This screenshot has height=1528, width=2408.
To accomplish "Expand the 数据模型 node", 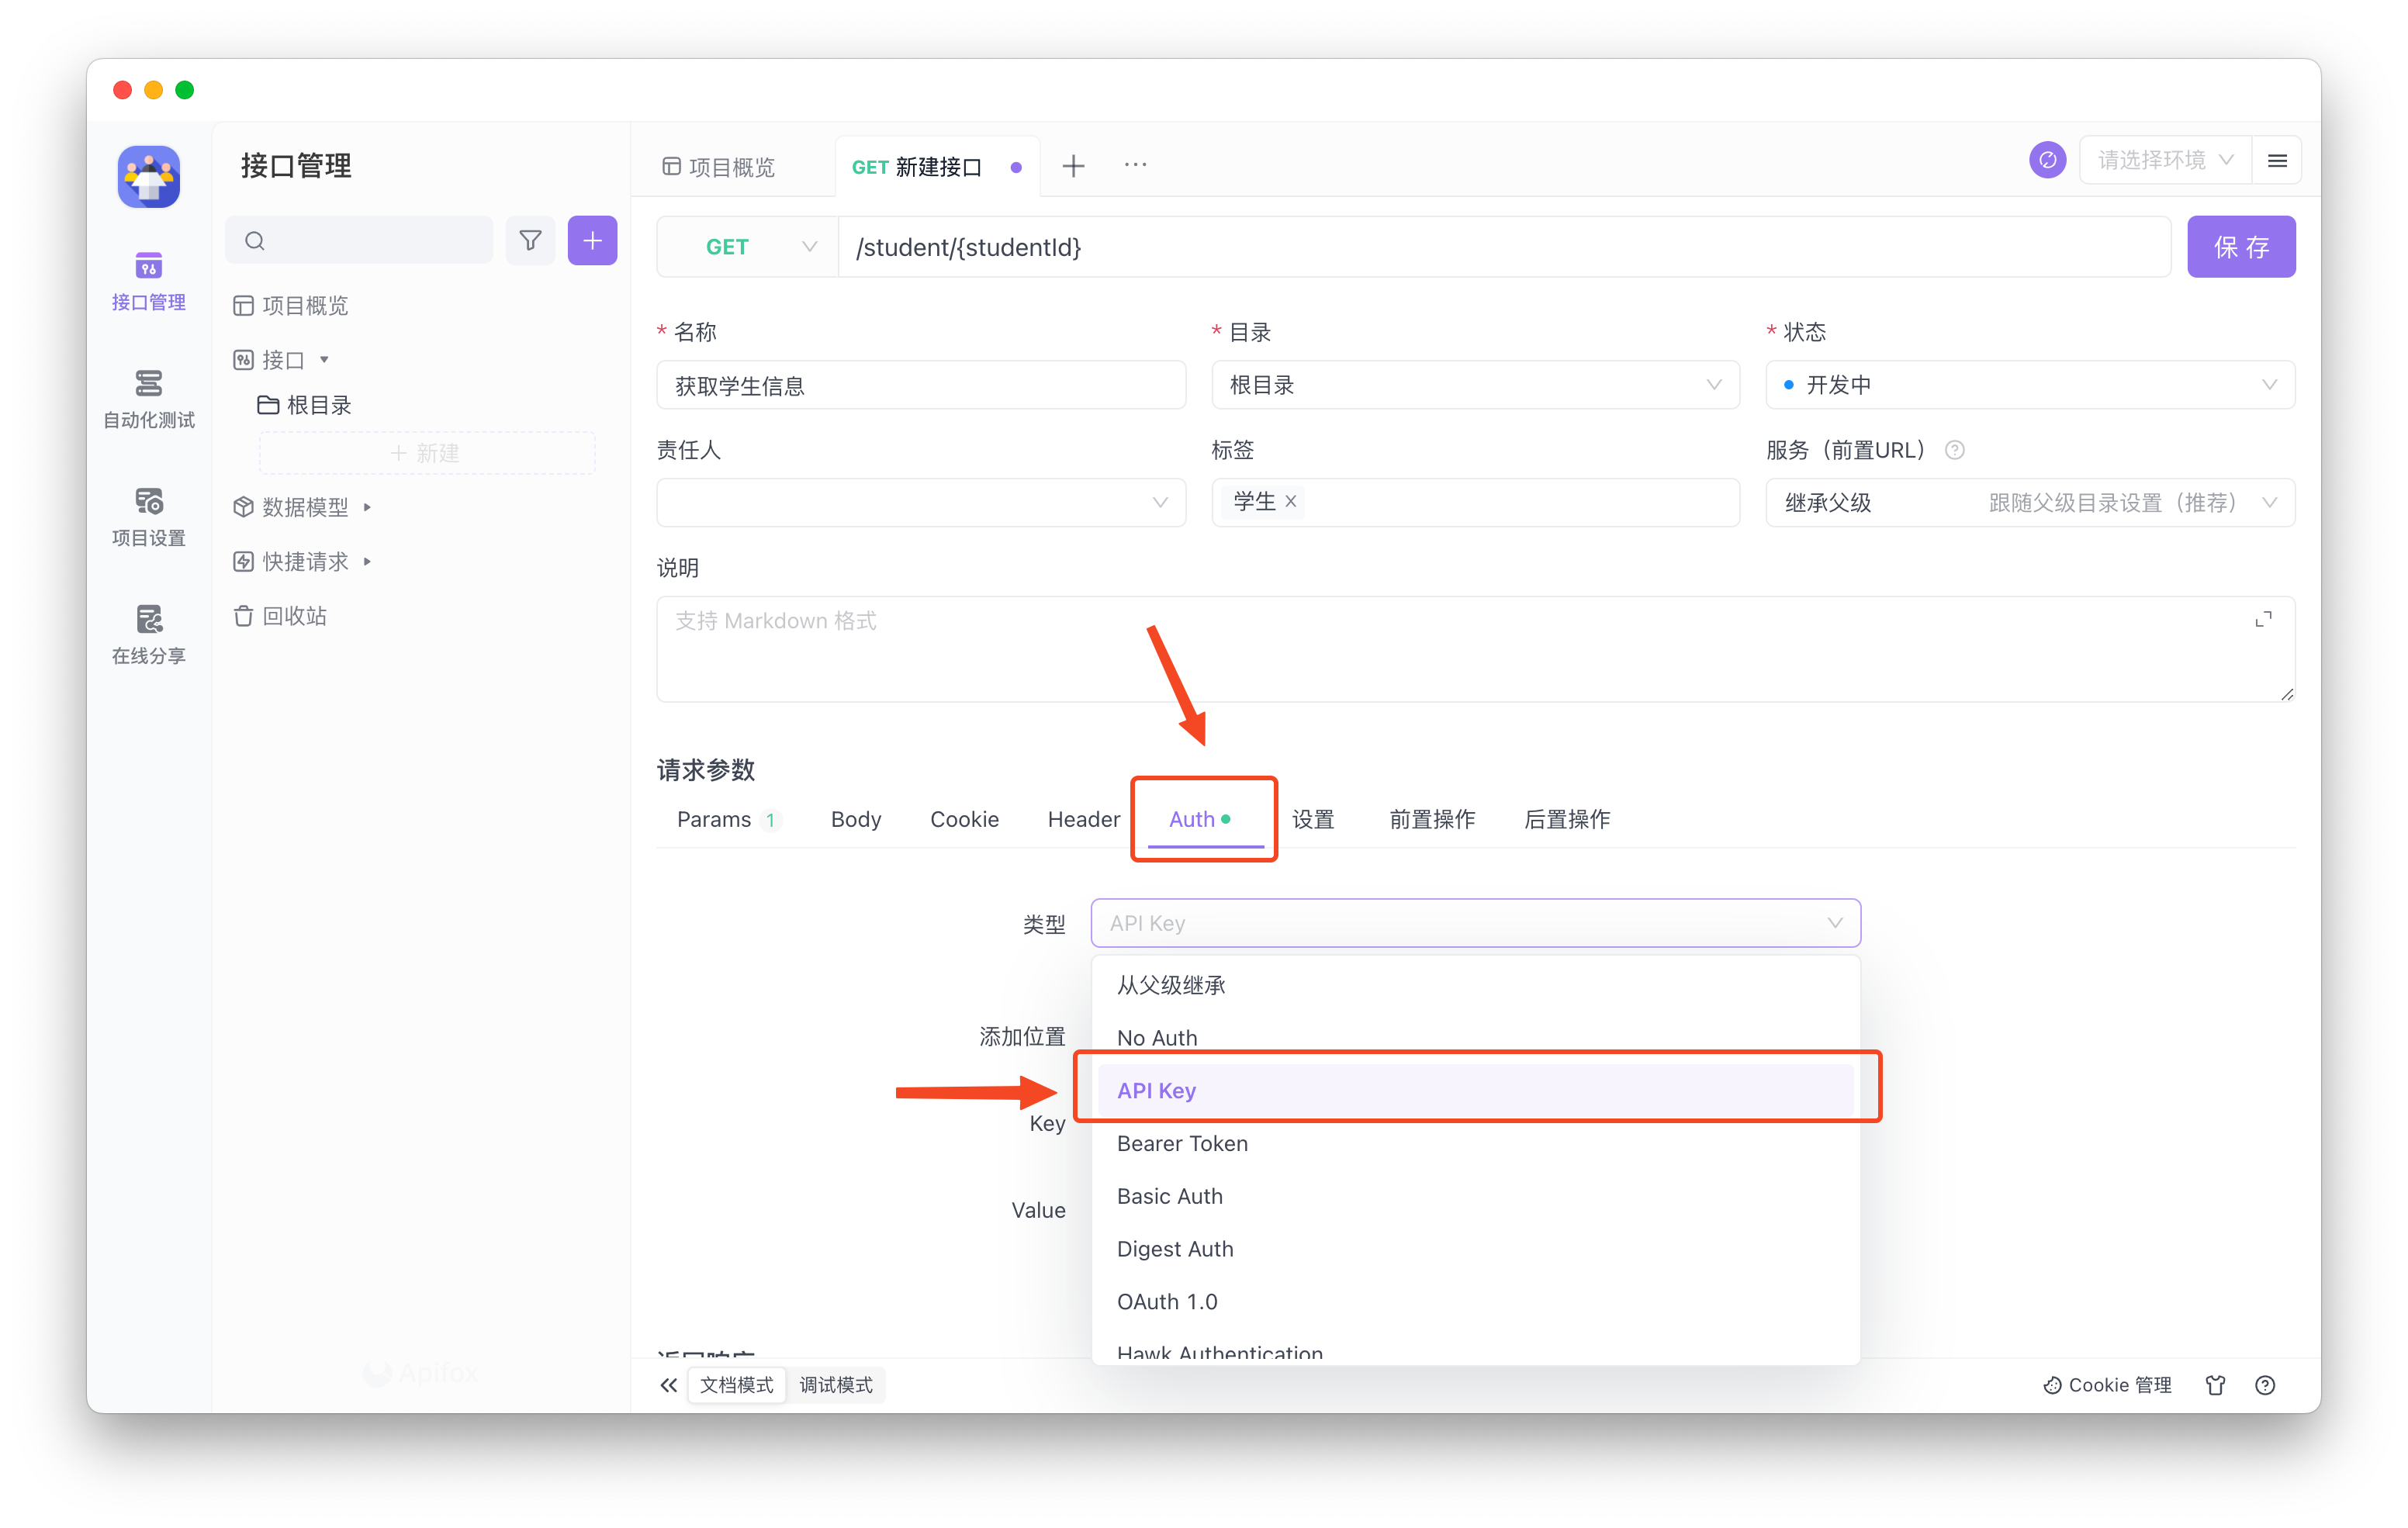I will click(368, 507).
